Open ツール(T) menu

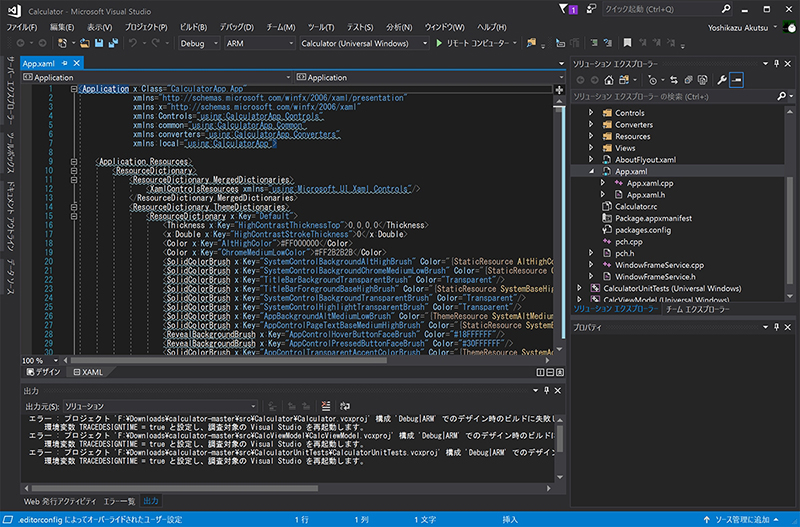(320, 27)
